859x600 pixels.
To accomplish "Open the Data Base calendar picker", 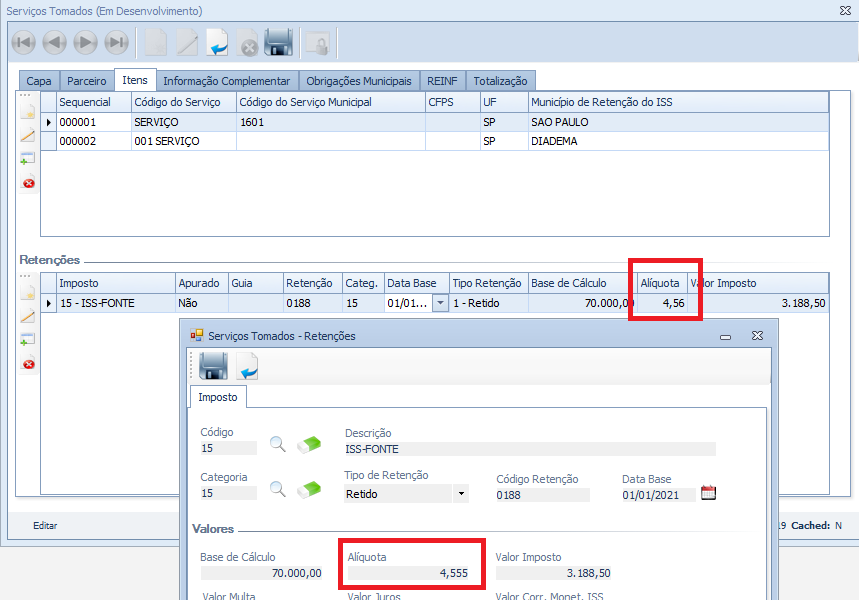I will 708,493.
